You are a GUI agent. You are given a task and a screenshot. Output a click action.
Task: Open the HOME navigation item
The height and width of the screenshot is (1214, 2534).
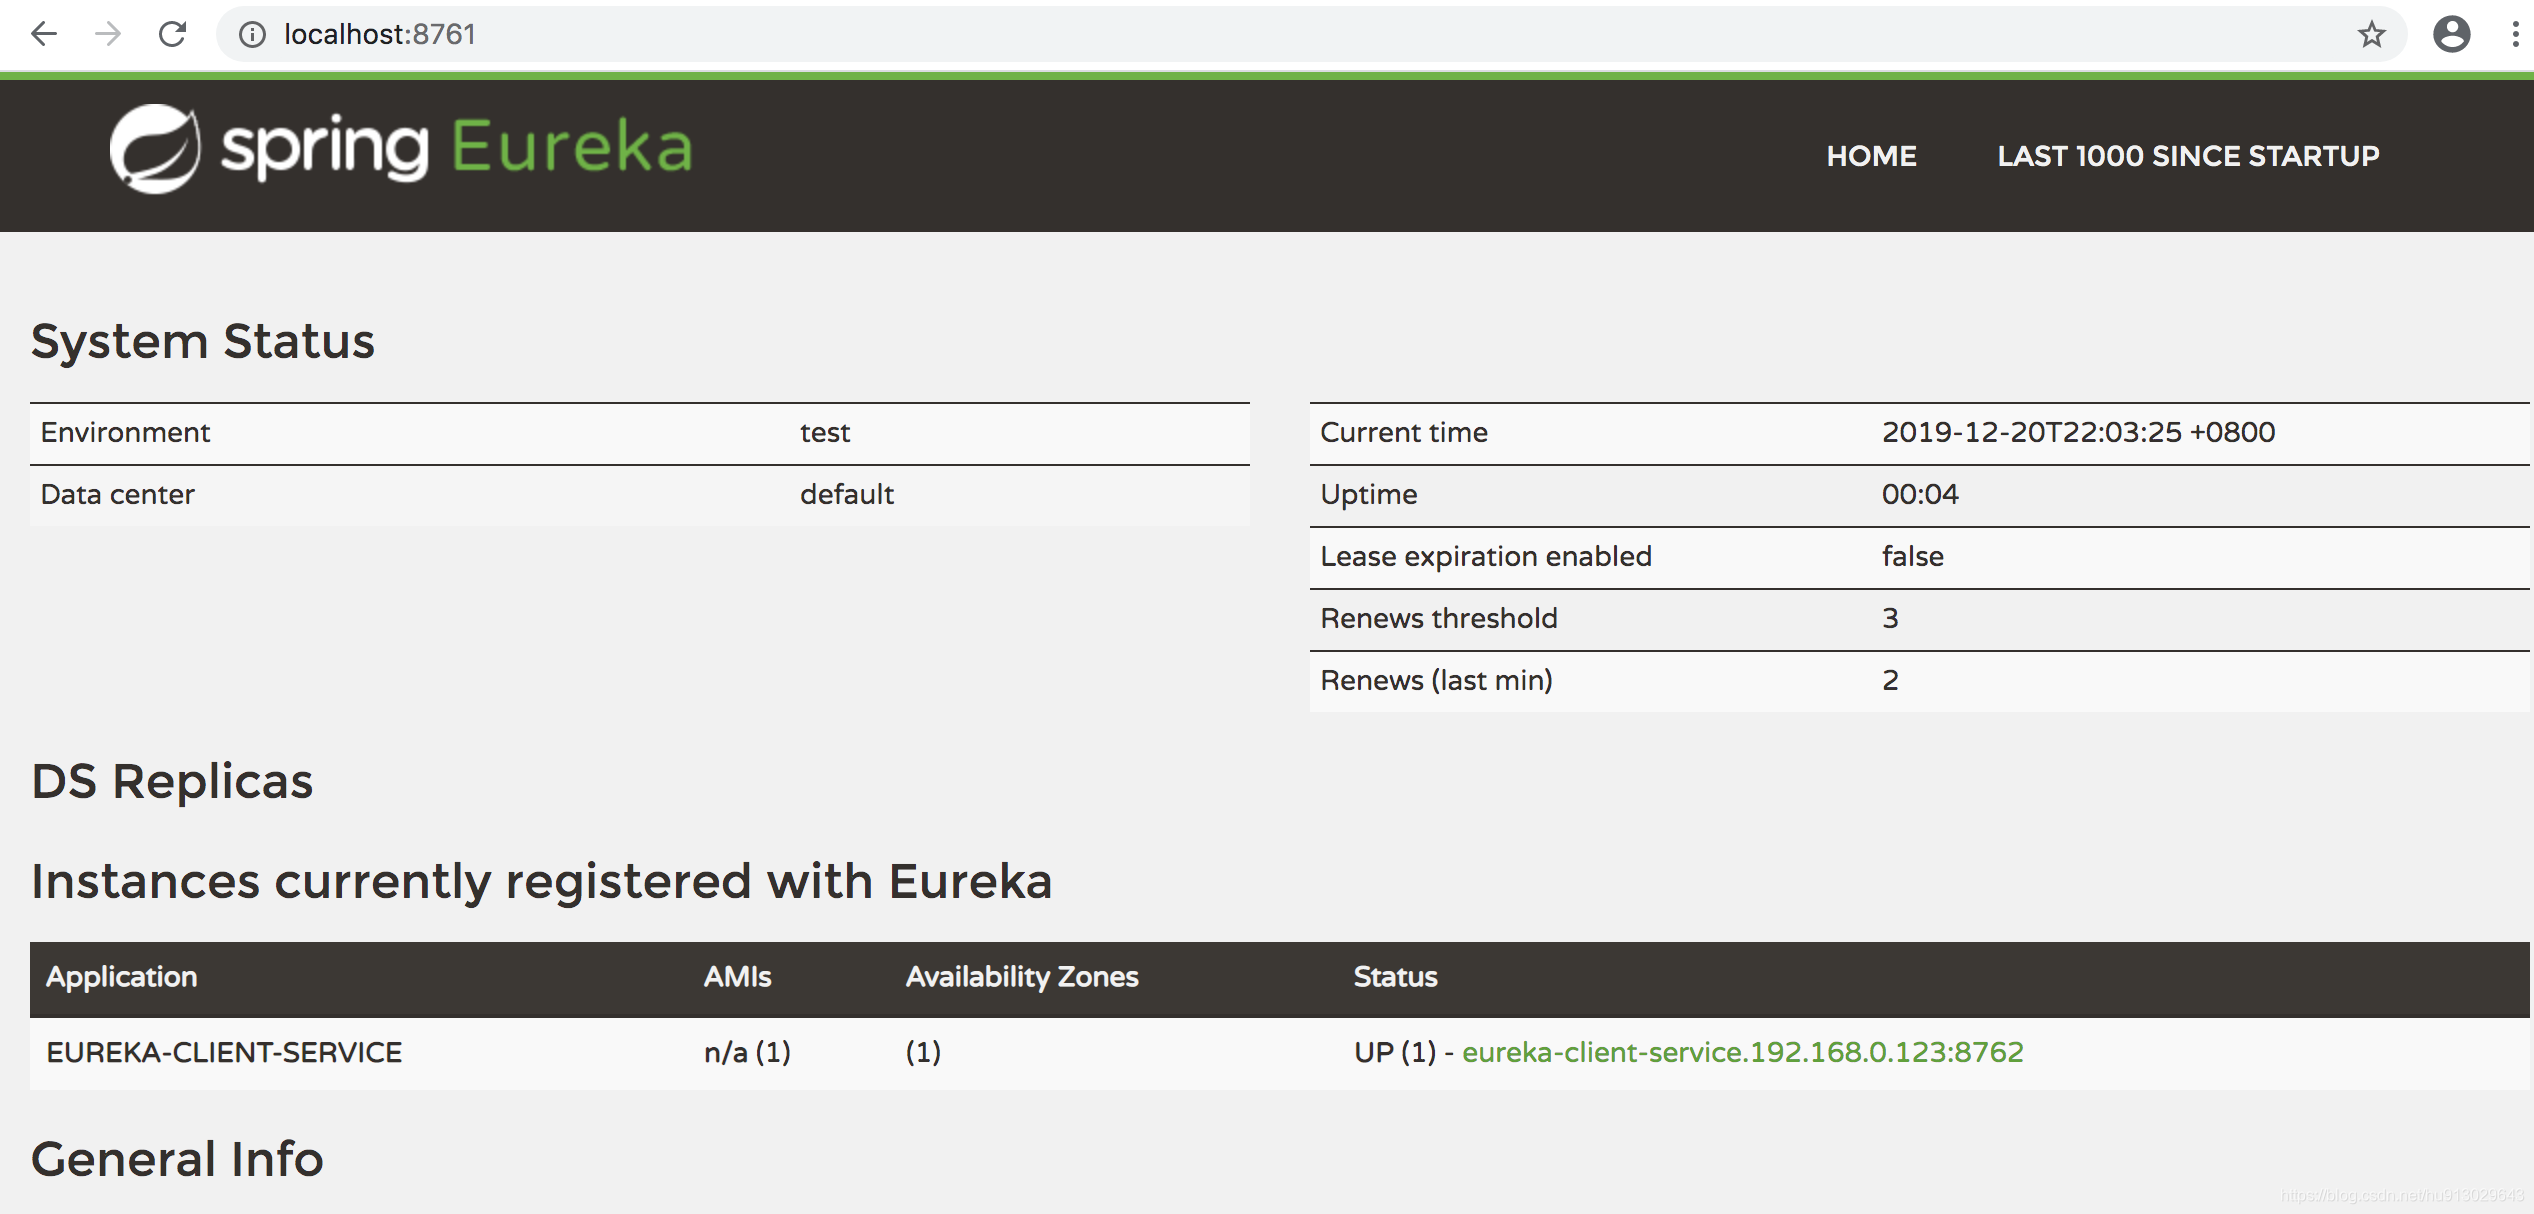coord(1871,156)
